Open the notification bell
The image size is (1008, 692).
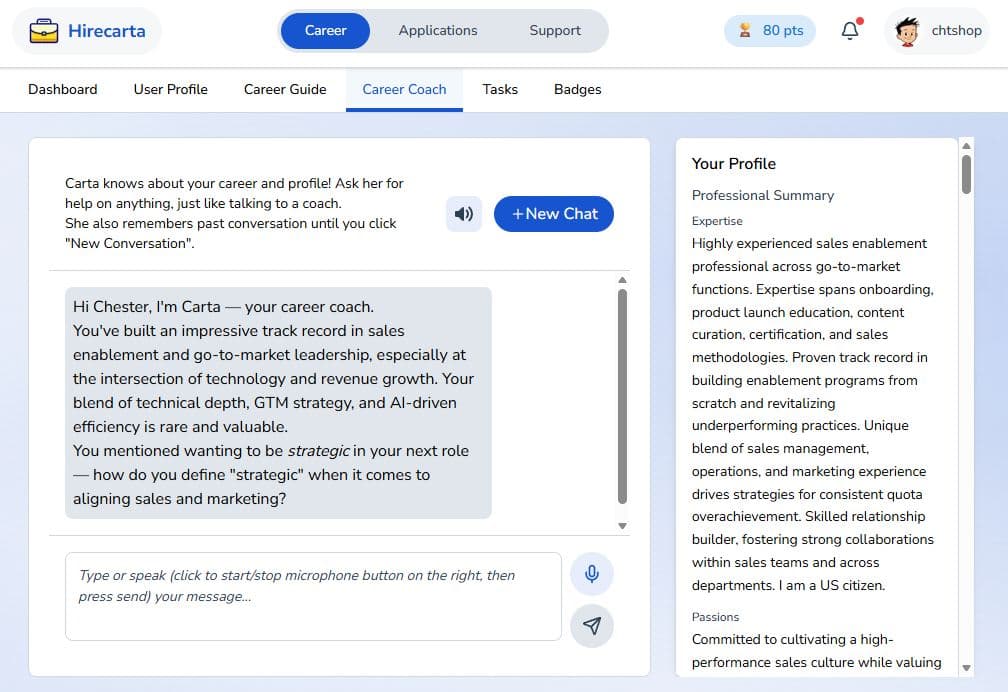pyautogui.click(x=848, y=31)
